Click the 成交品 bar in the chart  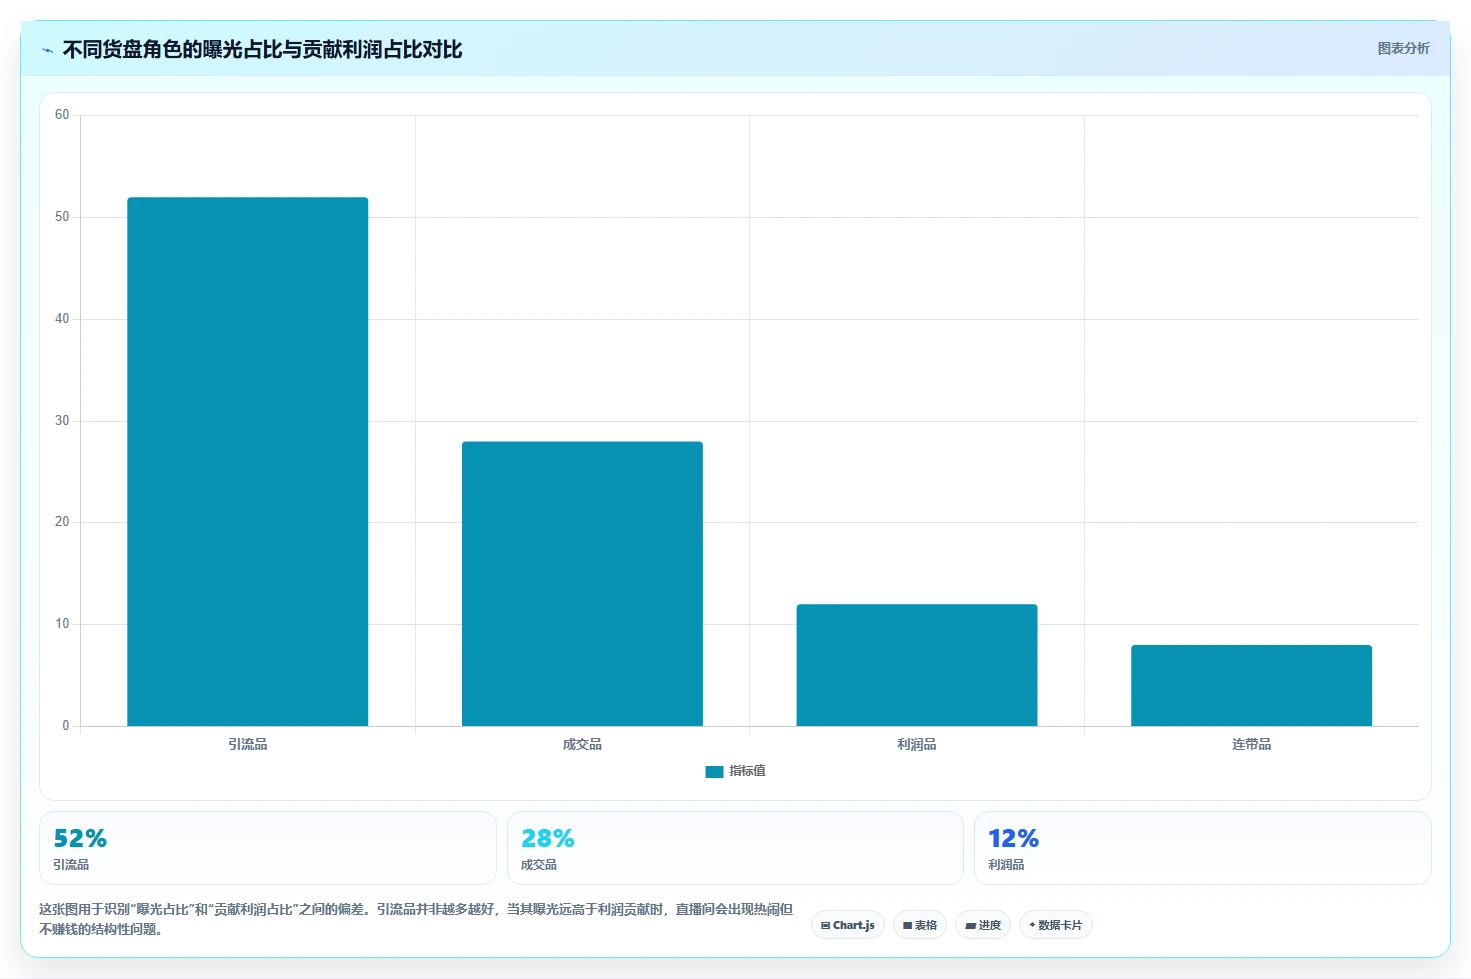582,583
